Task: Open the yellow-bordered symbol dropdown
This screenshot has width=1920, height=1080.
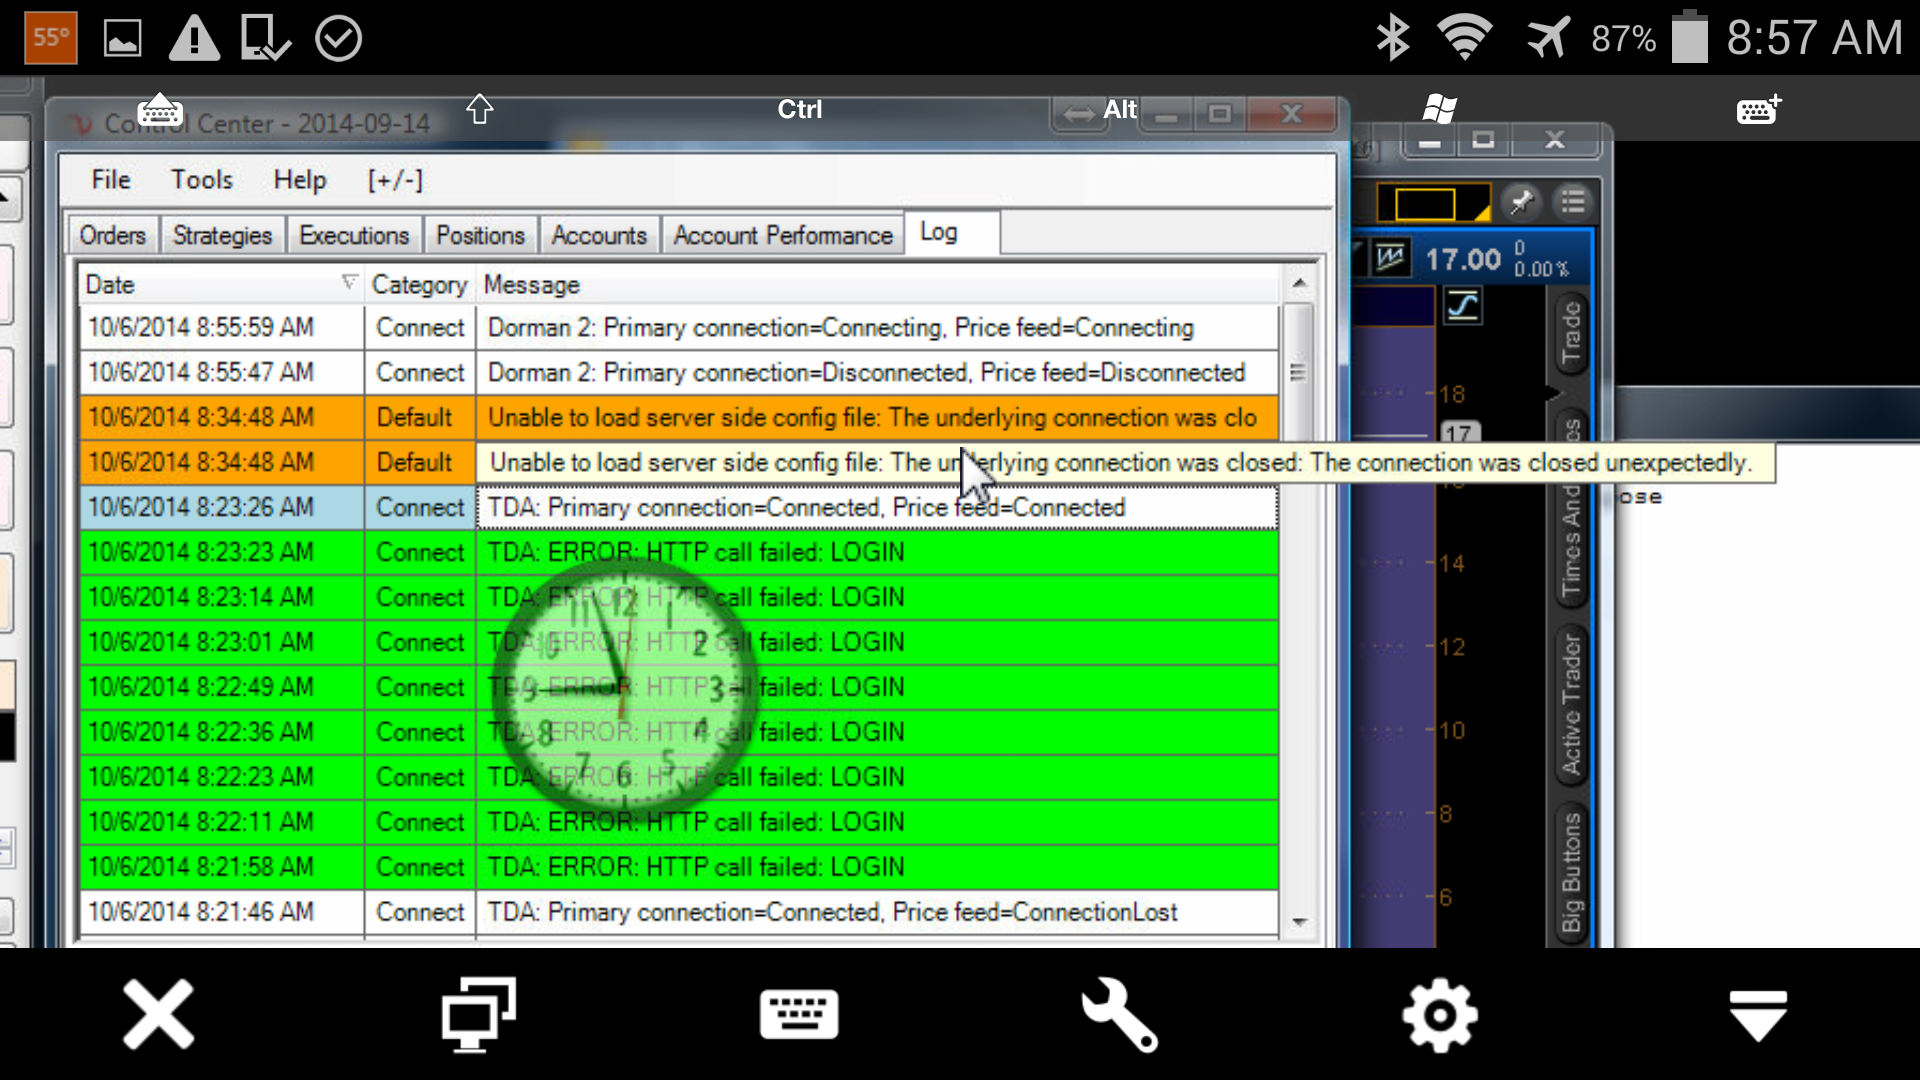Action: coord(1432,204)
